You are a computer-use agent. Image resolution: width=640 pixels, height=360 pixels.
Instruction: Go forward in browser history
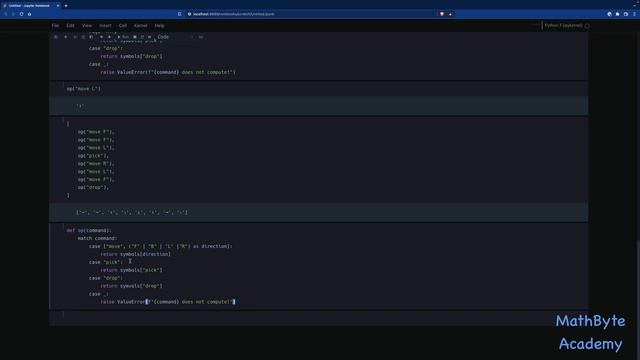point(13,14)
